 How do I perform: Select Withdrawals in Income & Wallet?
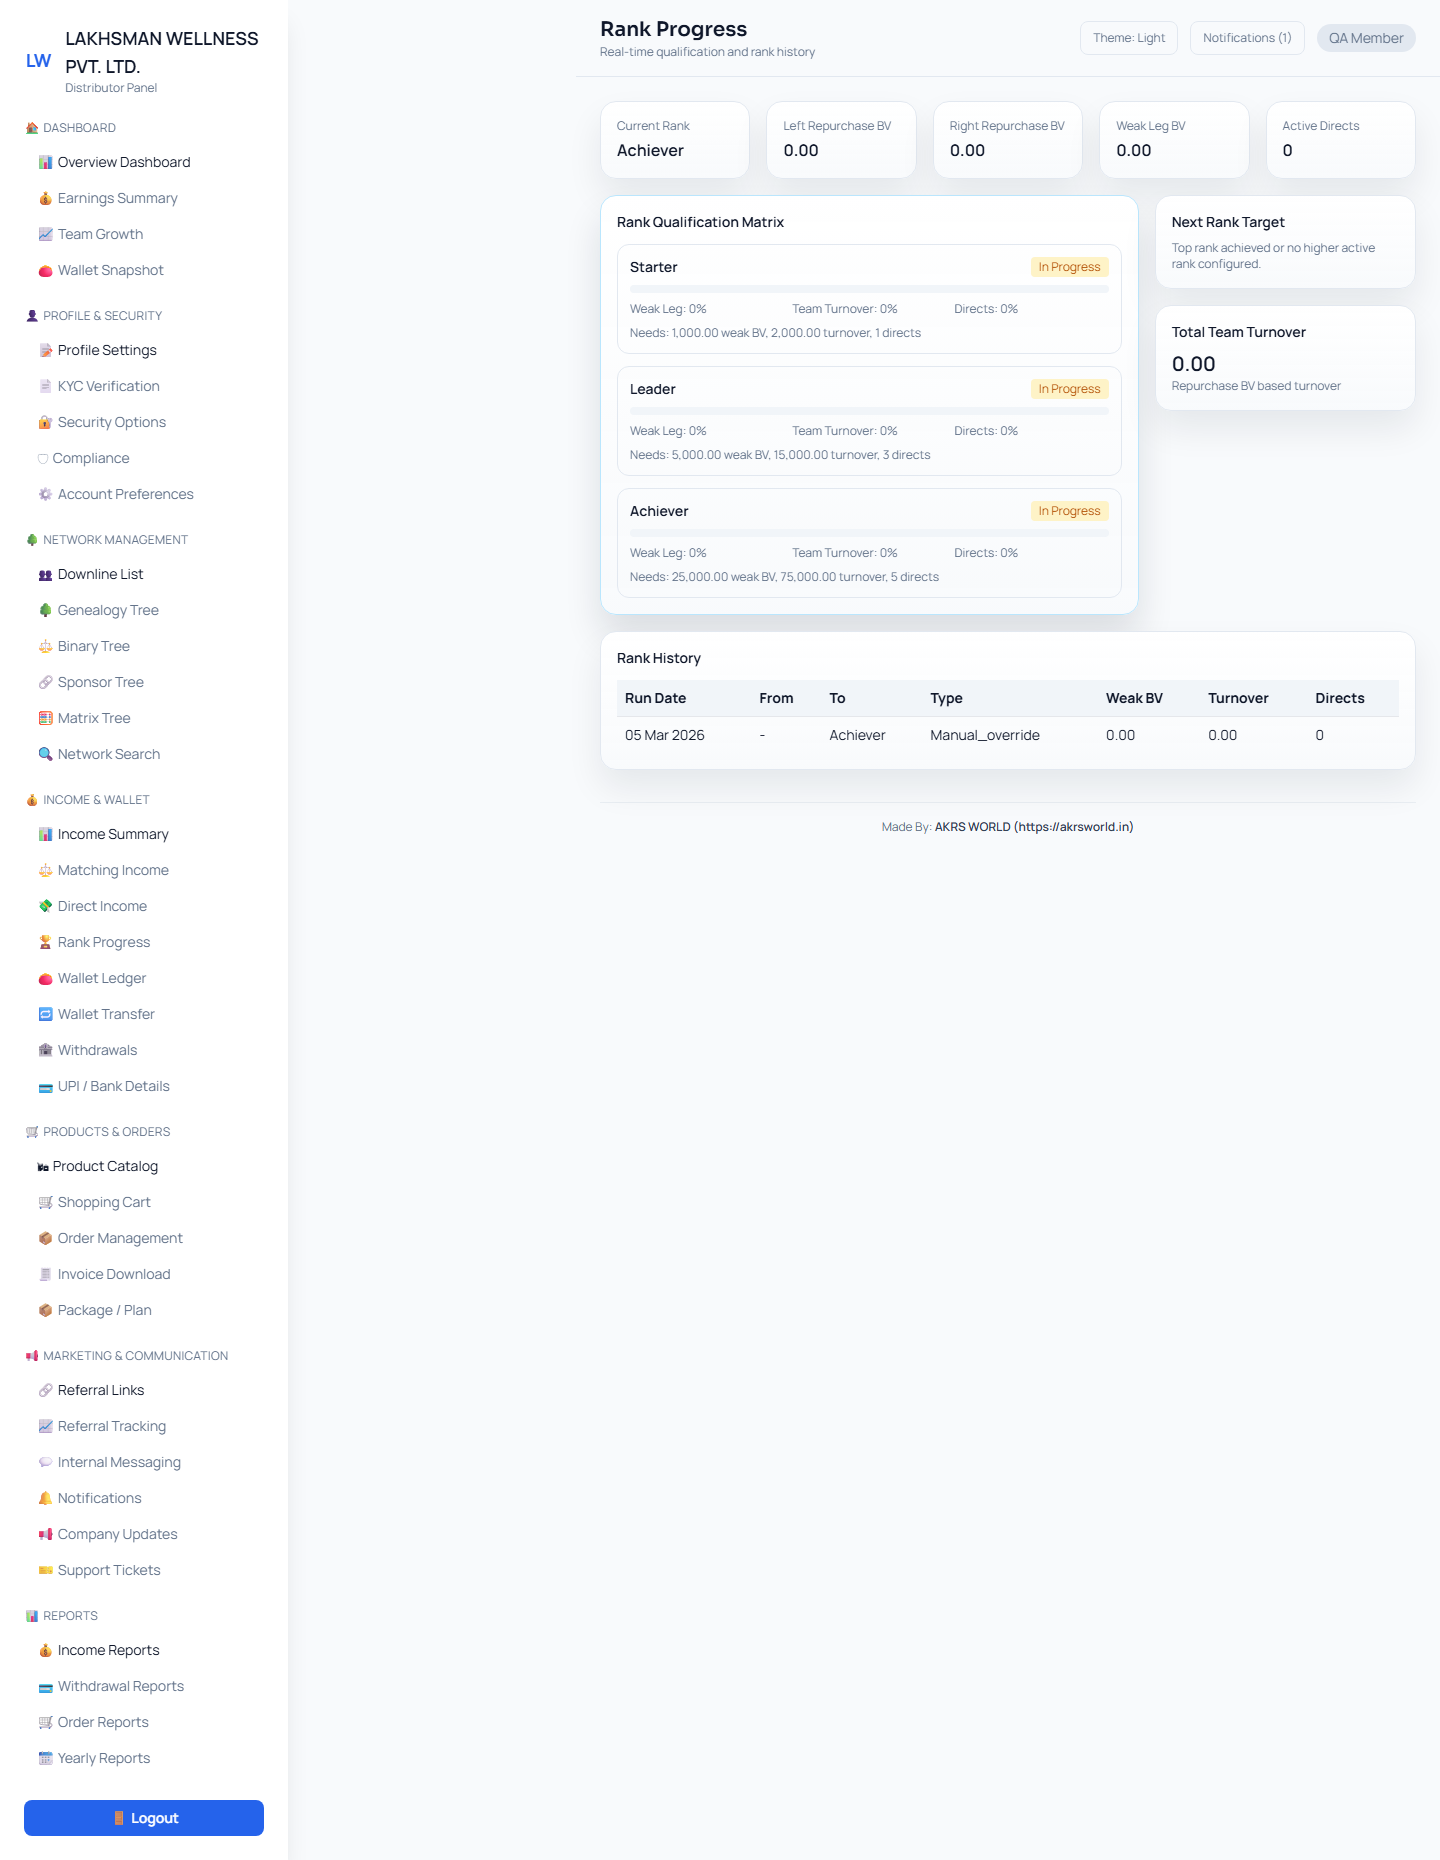[x=97, y=1050]
